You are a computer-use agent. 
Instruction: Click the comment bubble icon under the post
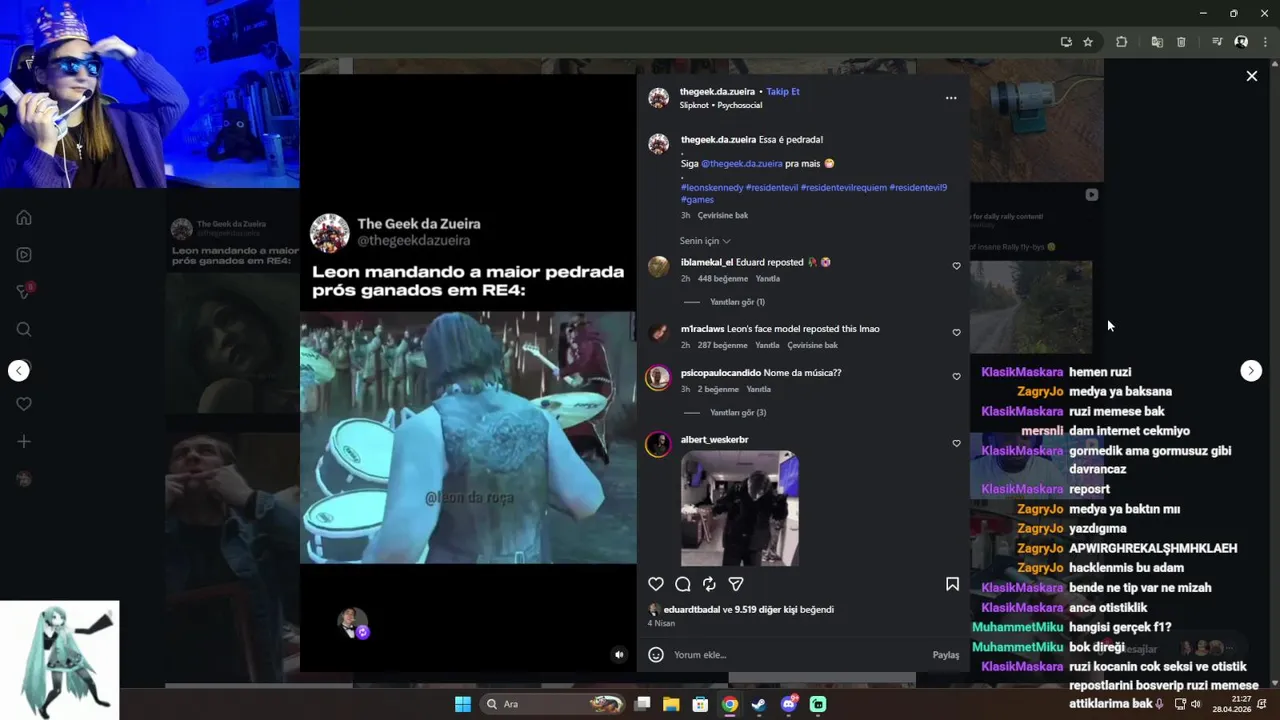(x=683, y=584)
